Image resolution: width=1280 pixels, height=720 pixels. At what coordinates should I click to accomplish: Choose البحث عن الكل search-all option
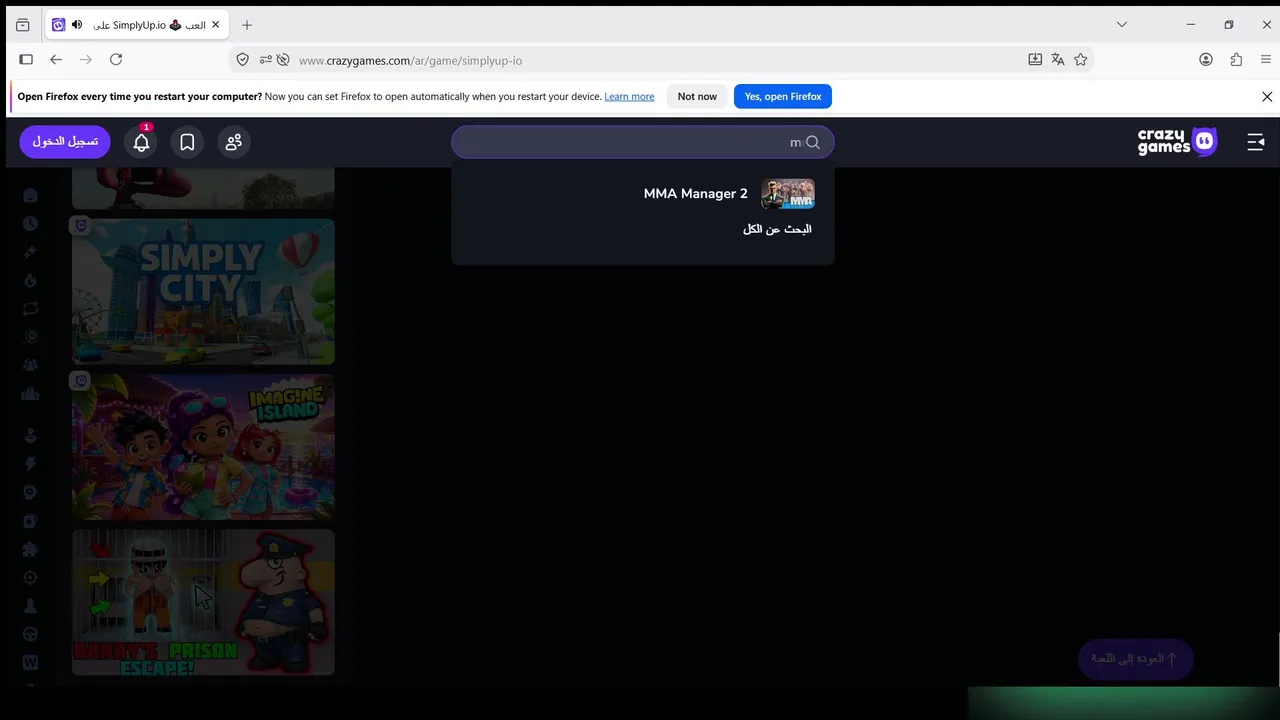[x=777, y=229]
